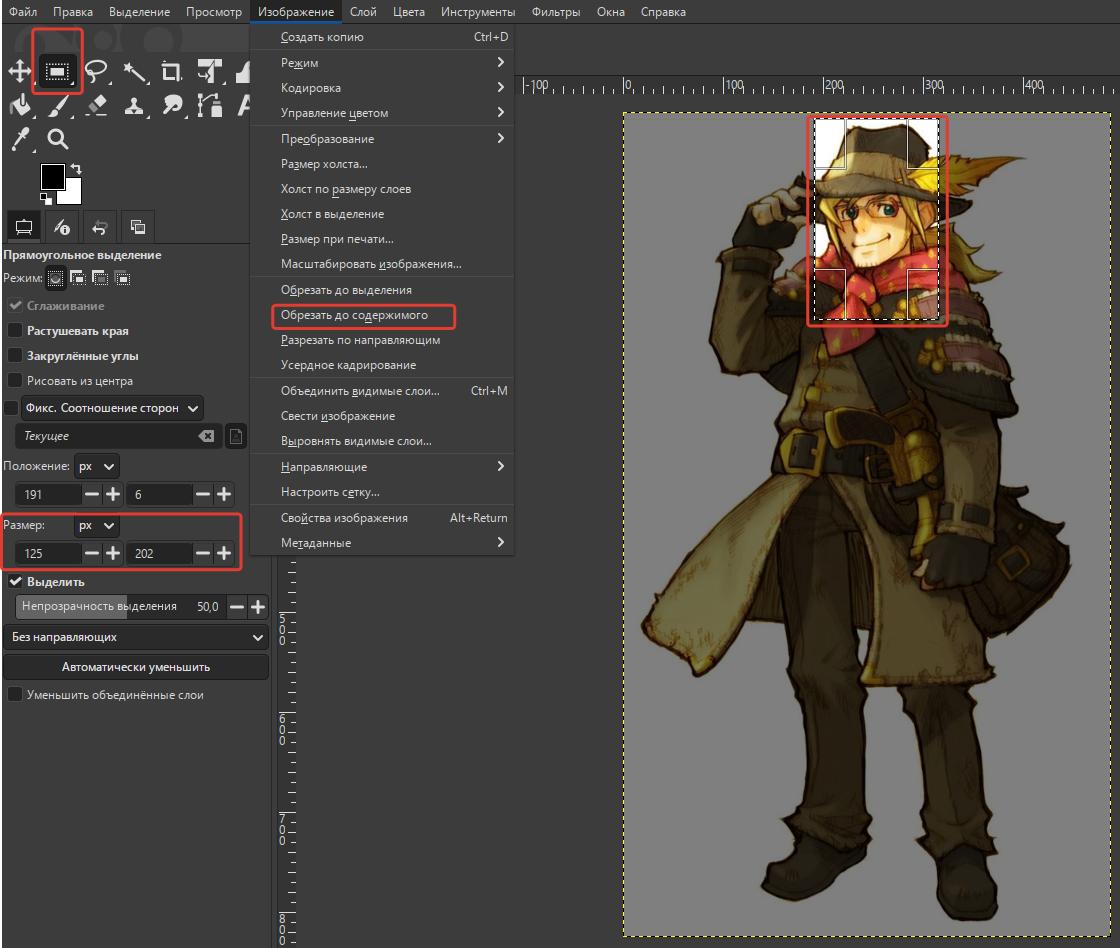
Task: Select the Free Select lasso tool
Action: [96, 71]
